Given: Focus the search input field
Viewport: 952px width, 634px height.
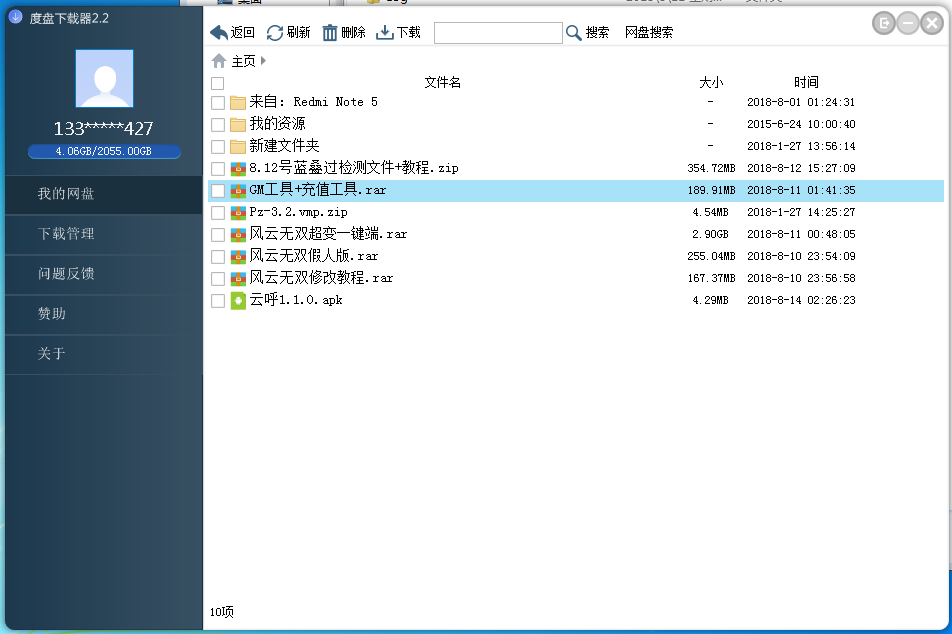Looking at the screenshot, I should tap(498, 33).
